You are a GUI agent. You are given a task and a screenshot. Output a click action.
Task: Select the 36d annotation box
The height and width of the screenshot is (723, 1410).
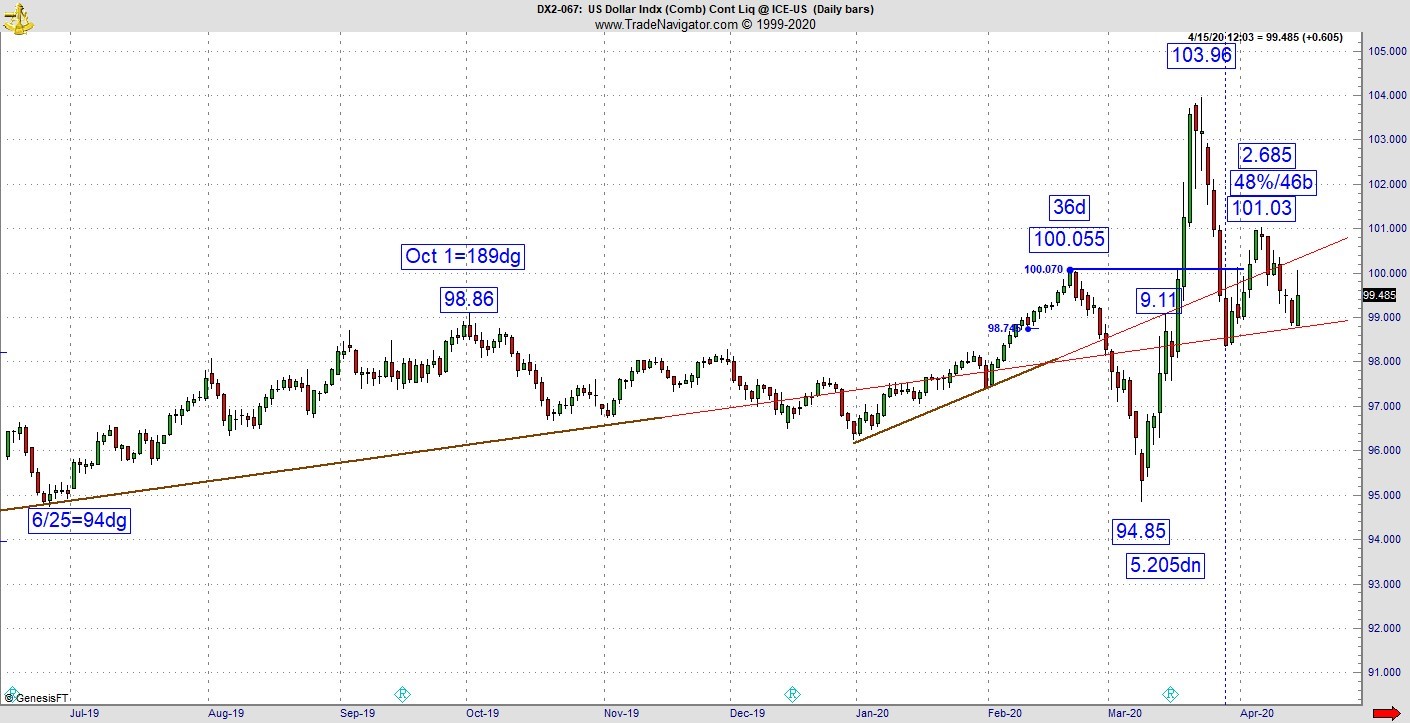tap(1068, 207)
